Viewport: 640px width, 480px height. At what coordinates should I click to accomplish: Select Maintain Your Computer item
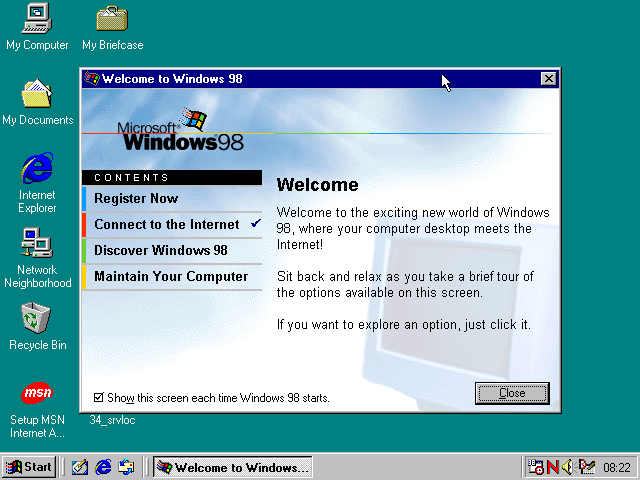coord(171,276)
